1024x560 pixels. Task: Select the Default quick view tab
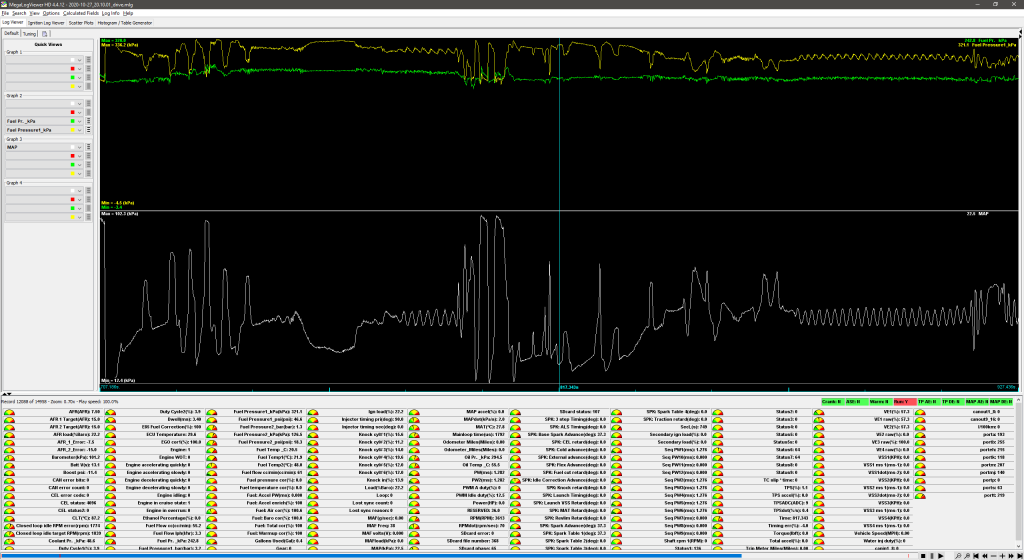pos(11,33)
